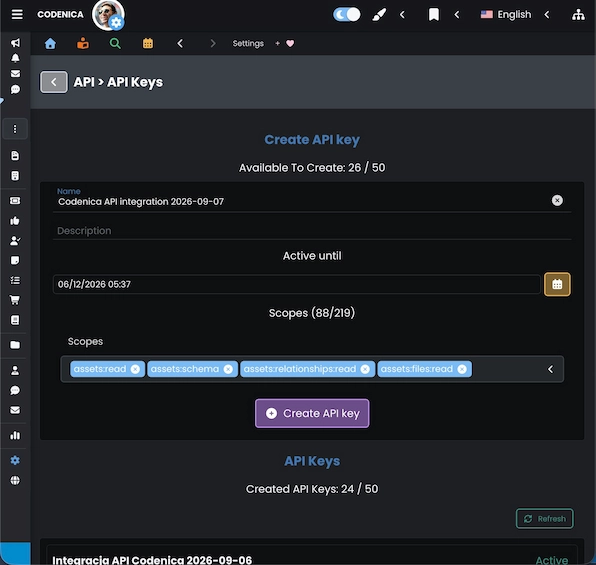Open the lower envelope sidebar icon
This screenshot has height=565, width=596.
click(x=15, y=410)
